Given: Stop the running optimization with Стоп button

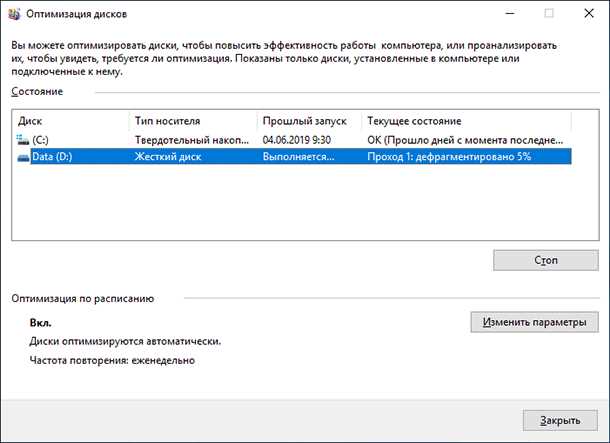Looking at the screenshot, I should pyautogui.click(x=546, y=260).
